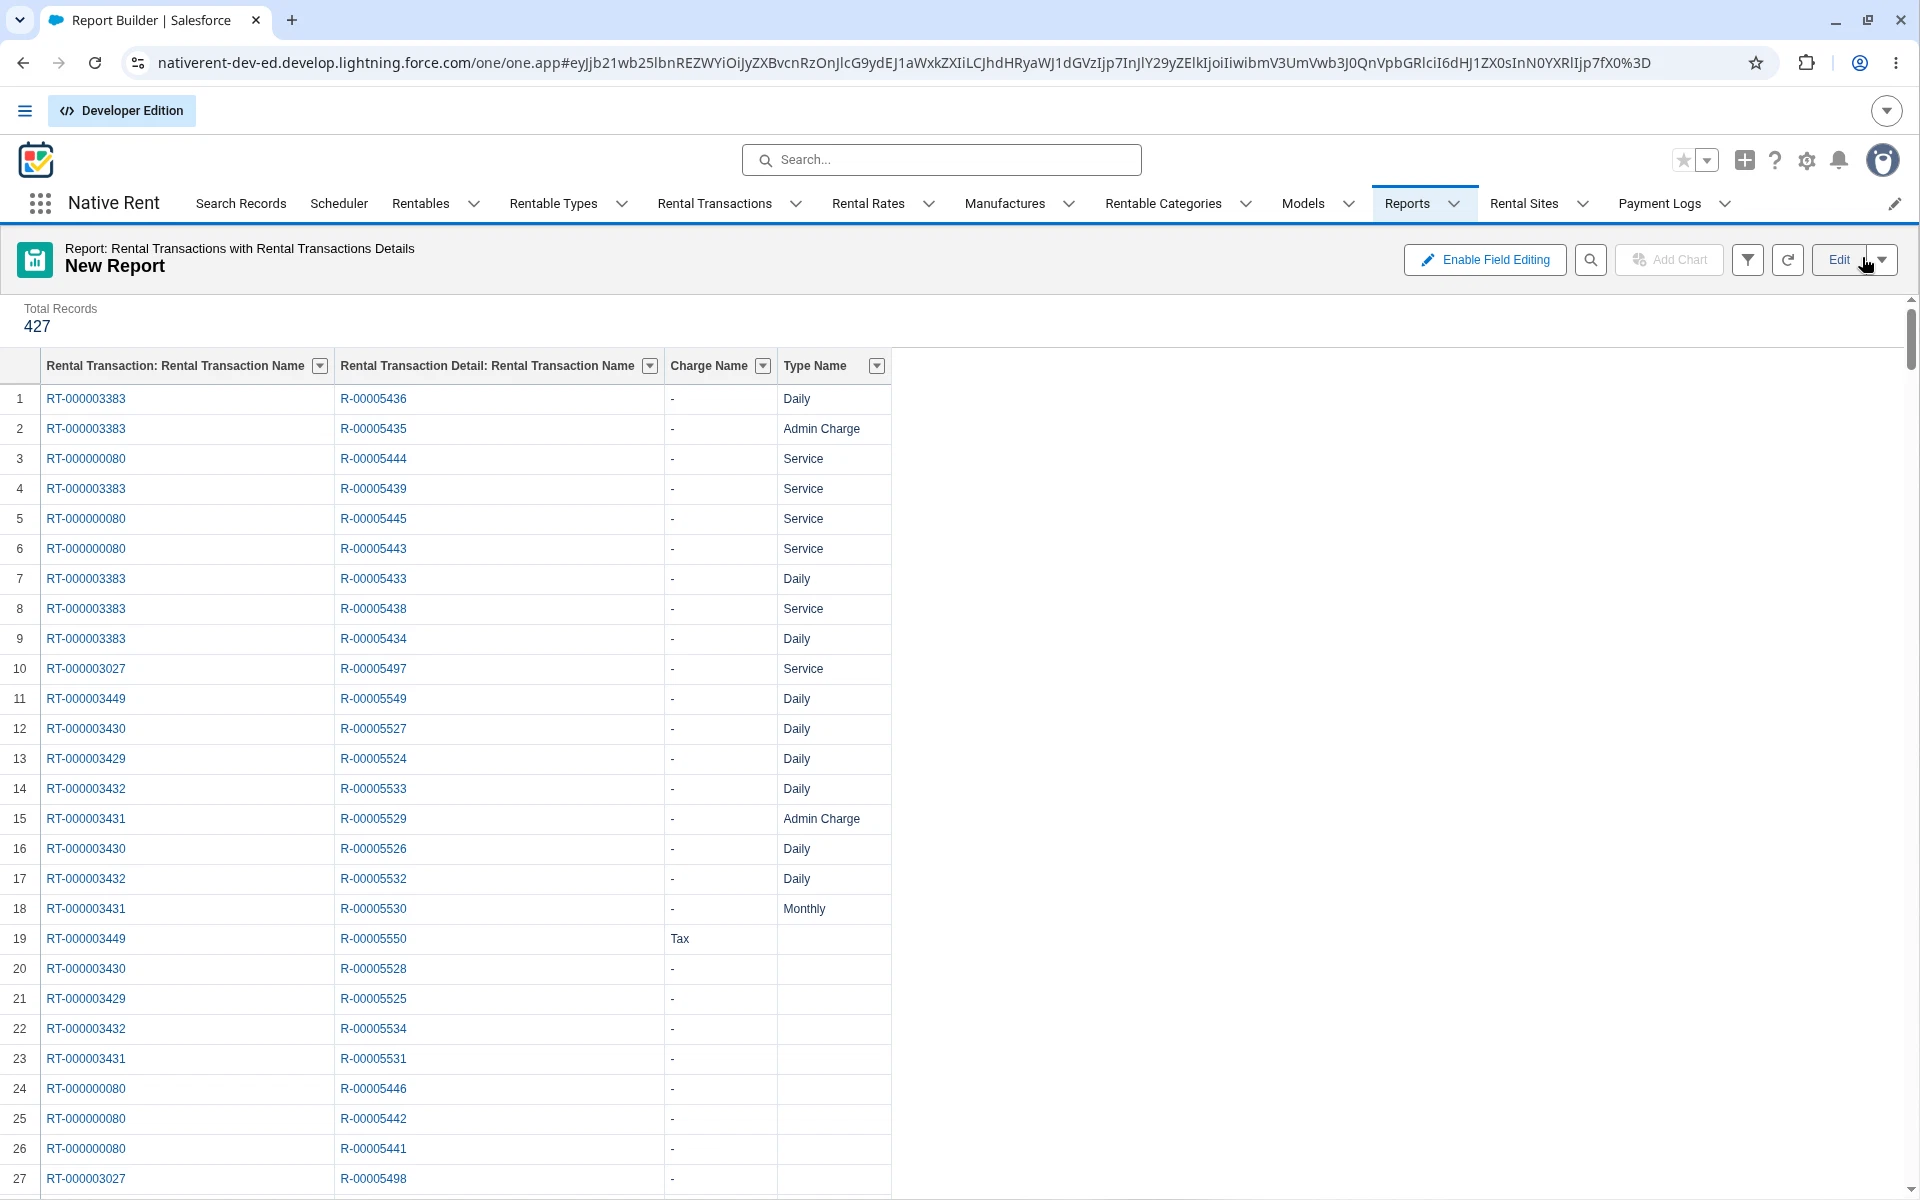Open the Native Rent app logo
This screenshot has width=1920, height=1200.
36,160
